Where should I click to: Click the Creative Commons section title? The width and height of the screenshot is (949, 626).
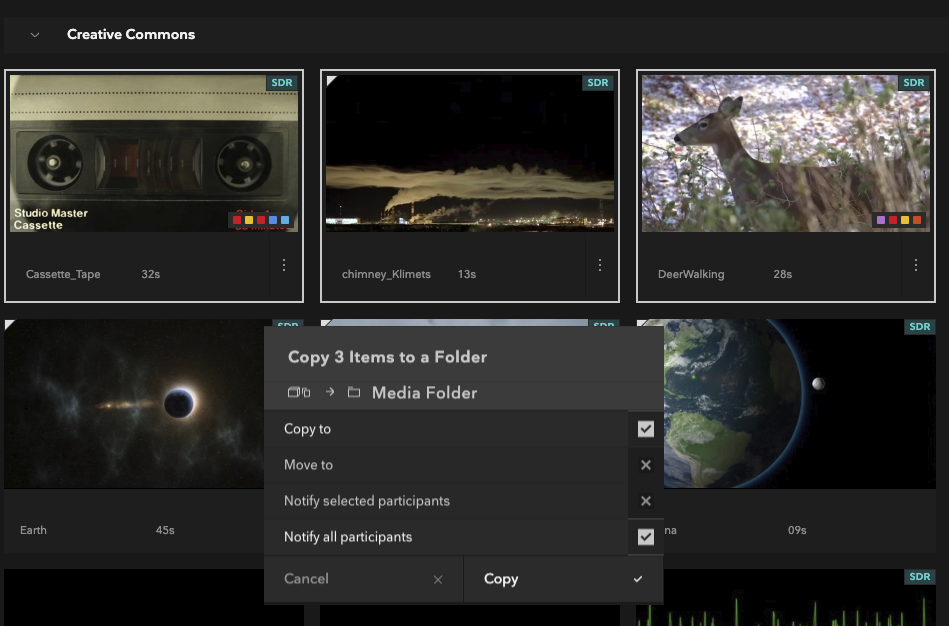coord(131,34)
